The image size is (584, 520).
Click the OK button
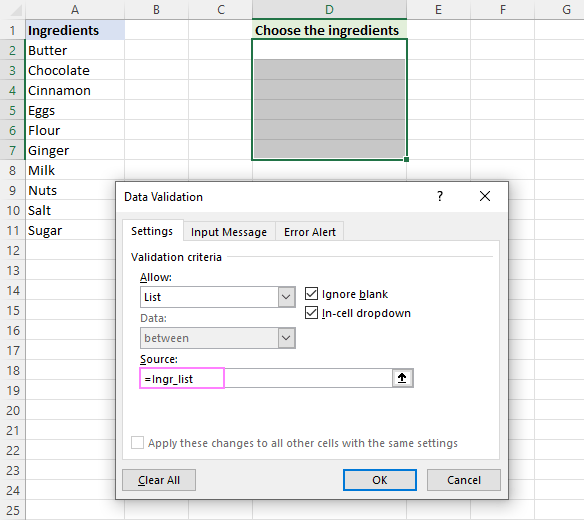tap(380, 480)
